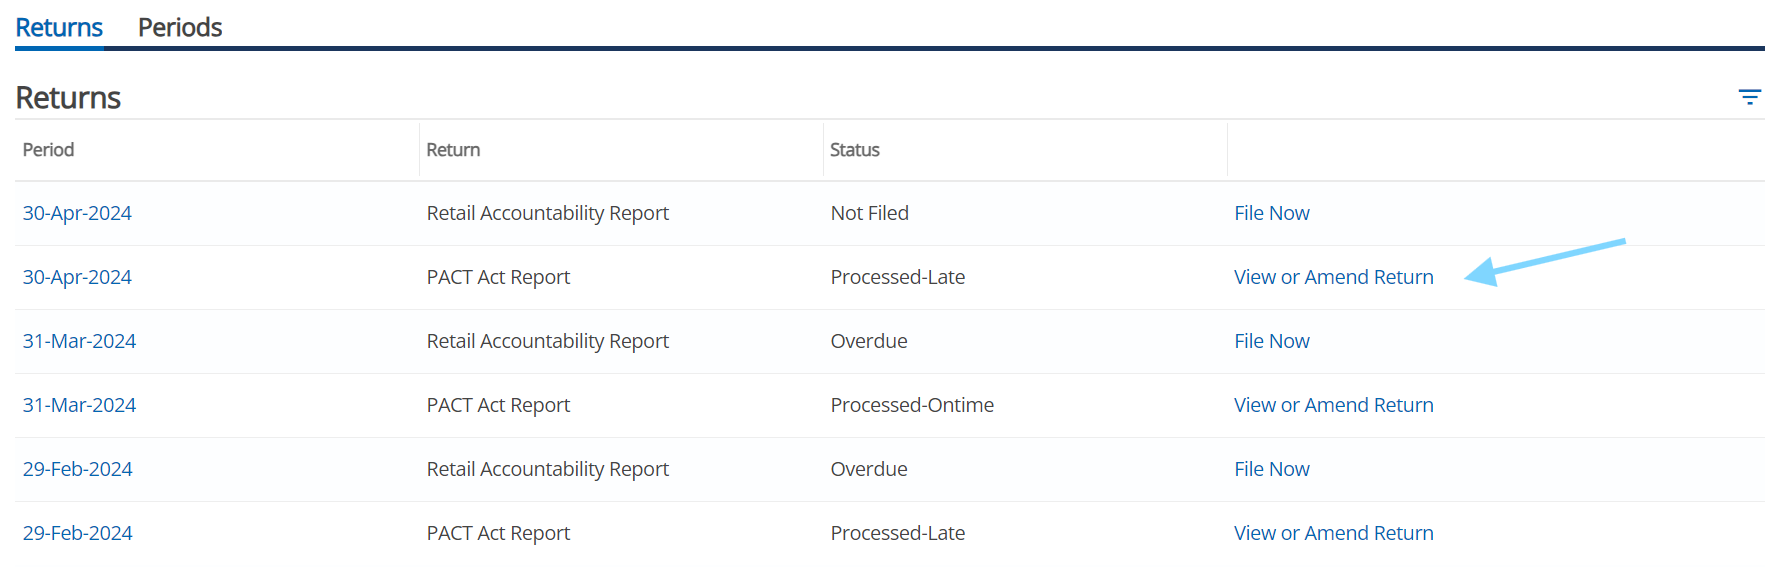Open 30-Apr-2024 period link for PACT Act Report
The width and height of the screenshot is (1782, 567).
(77, 277)
